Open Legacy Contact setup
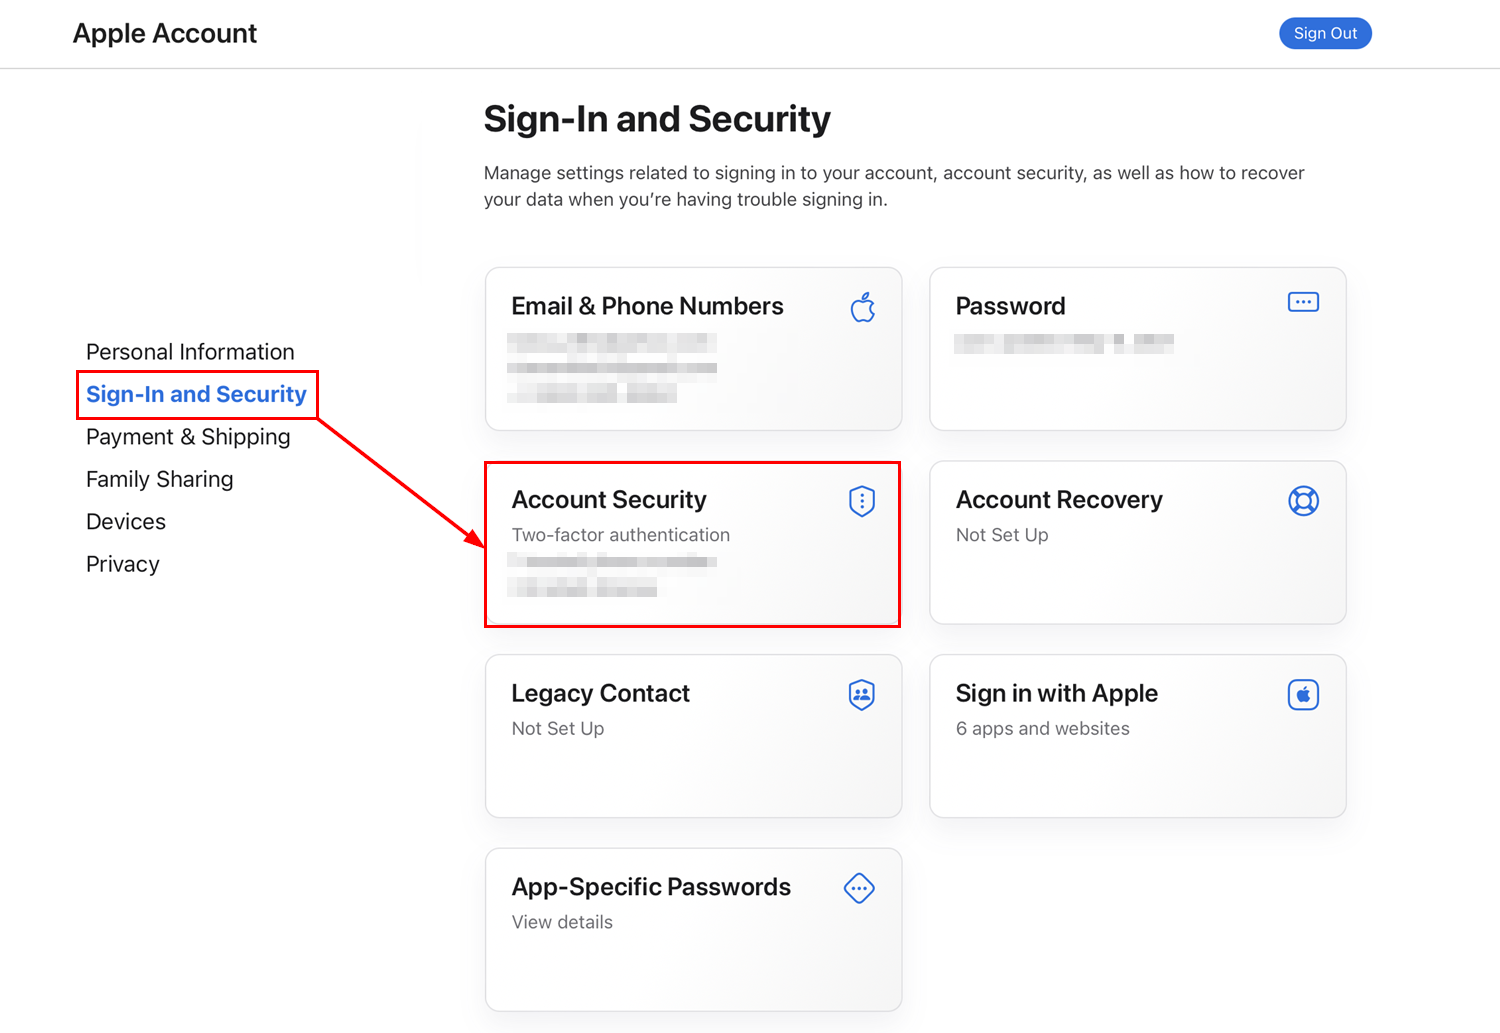Viewport: 1500px width, 1033px height. 693,736
